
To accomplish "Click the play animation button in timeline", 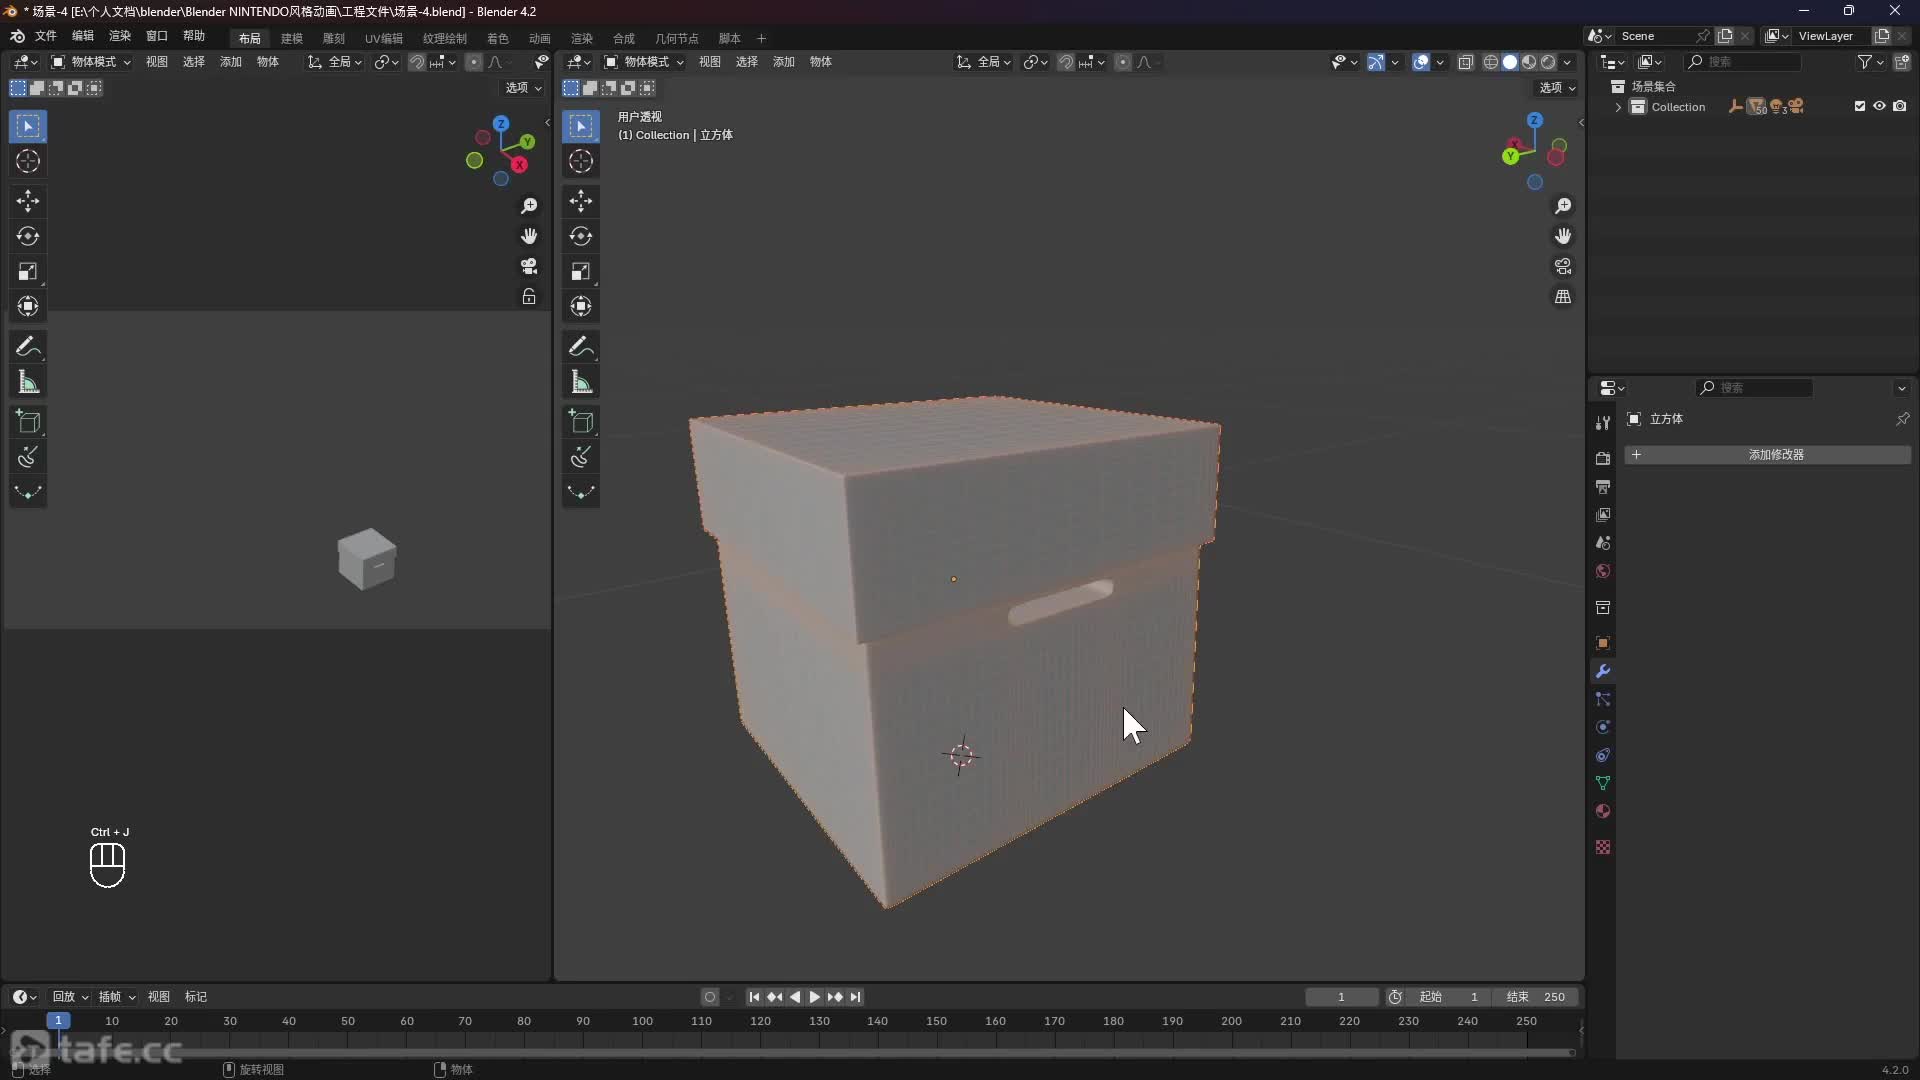I will (x=814, y=997).
